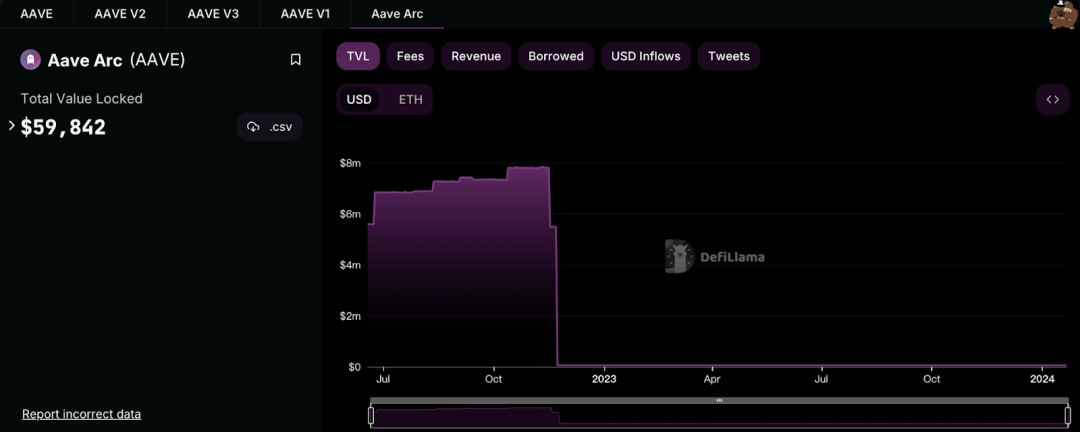Image resolution: width=1080 pixels, height=432 pixels.
Task: Open the embed chart code icon
Action: (1052, 99)
